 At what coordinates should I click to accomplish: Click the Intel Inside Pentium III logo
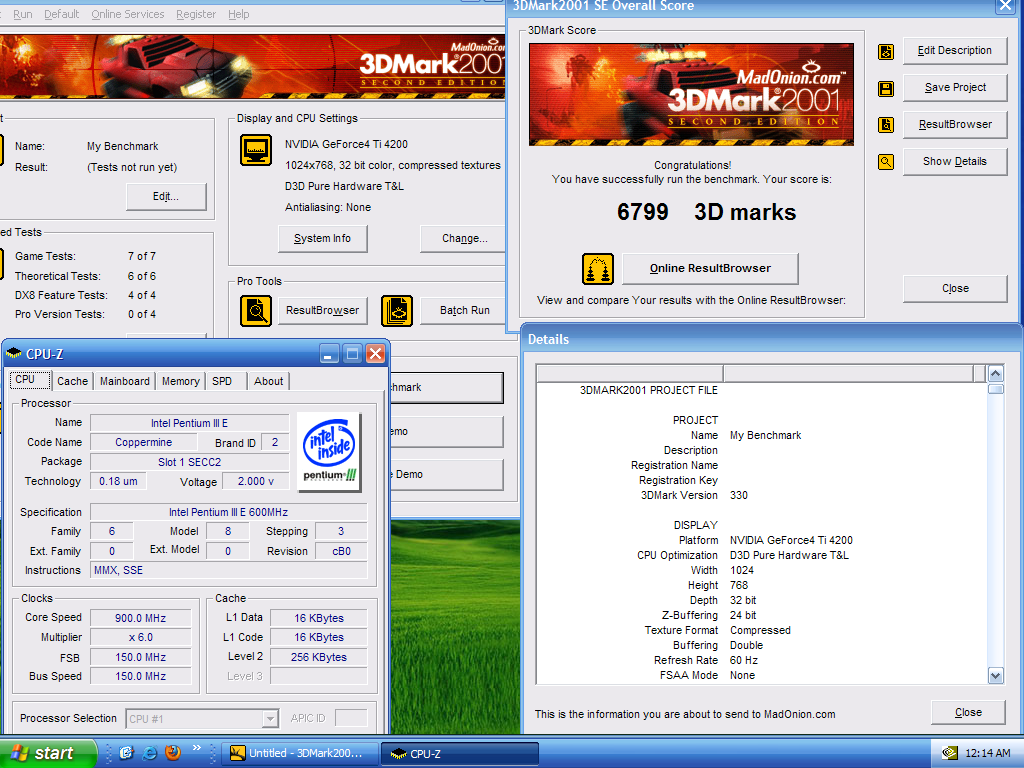(x=329, y=451)
